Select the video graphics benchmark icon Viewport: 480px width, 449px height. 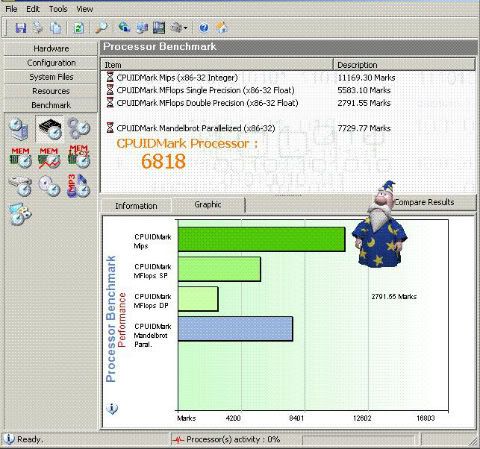[x=20, y=214]
